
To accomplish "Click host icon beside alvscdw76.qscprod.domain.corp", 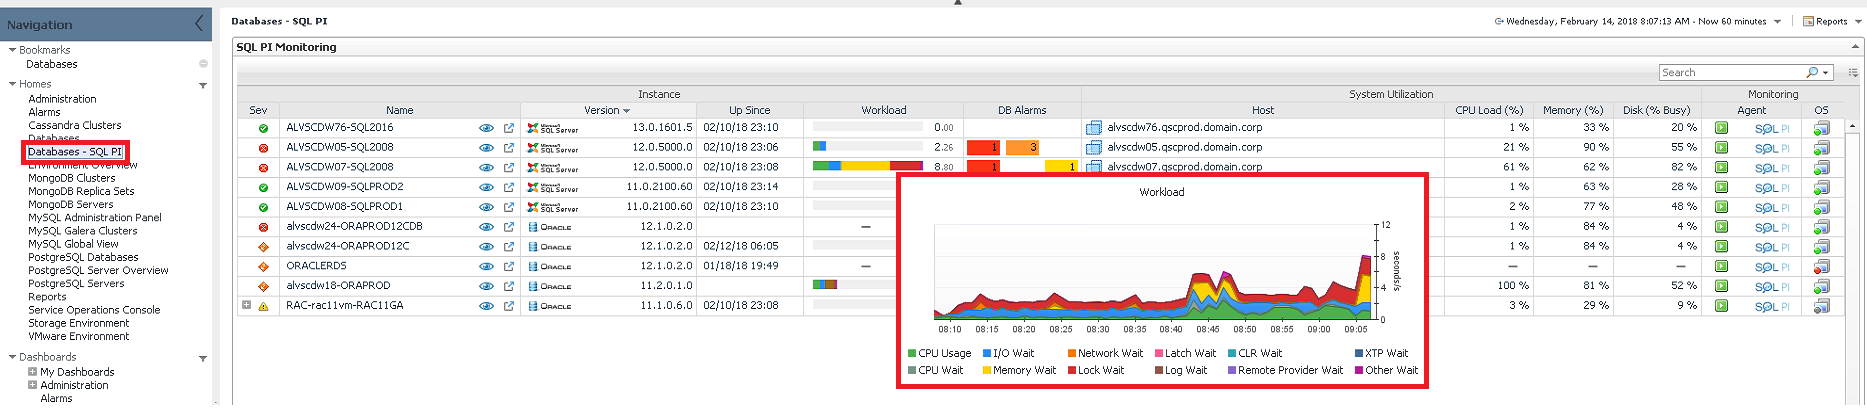I will (1094, 128).
